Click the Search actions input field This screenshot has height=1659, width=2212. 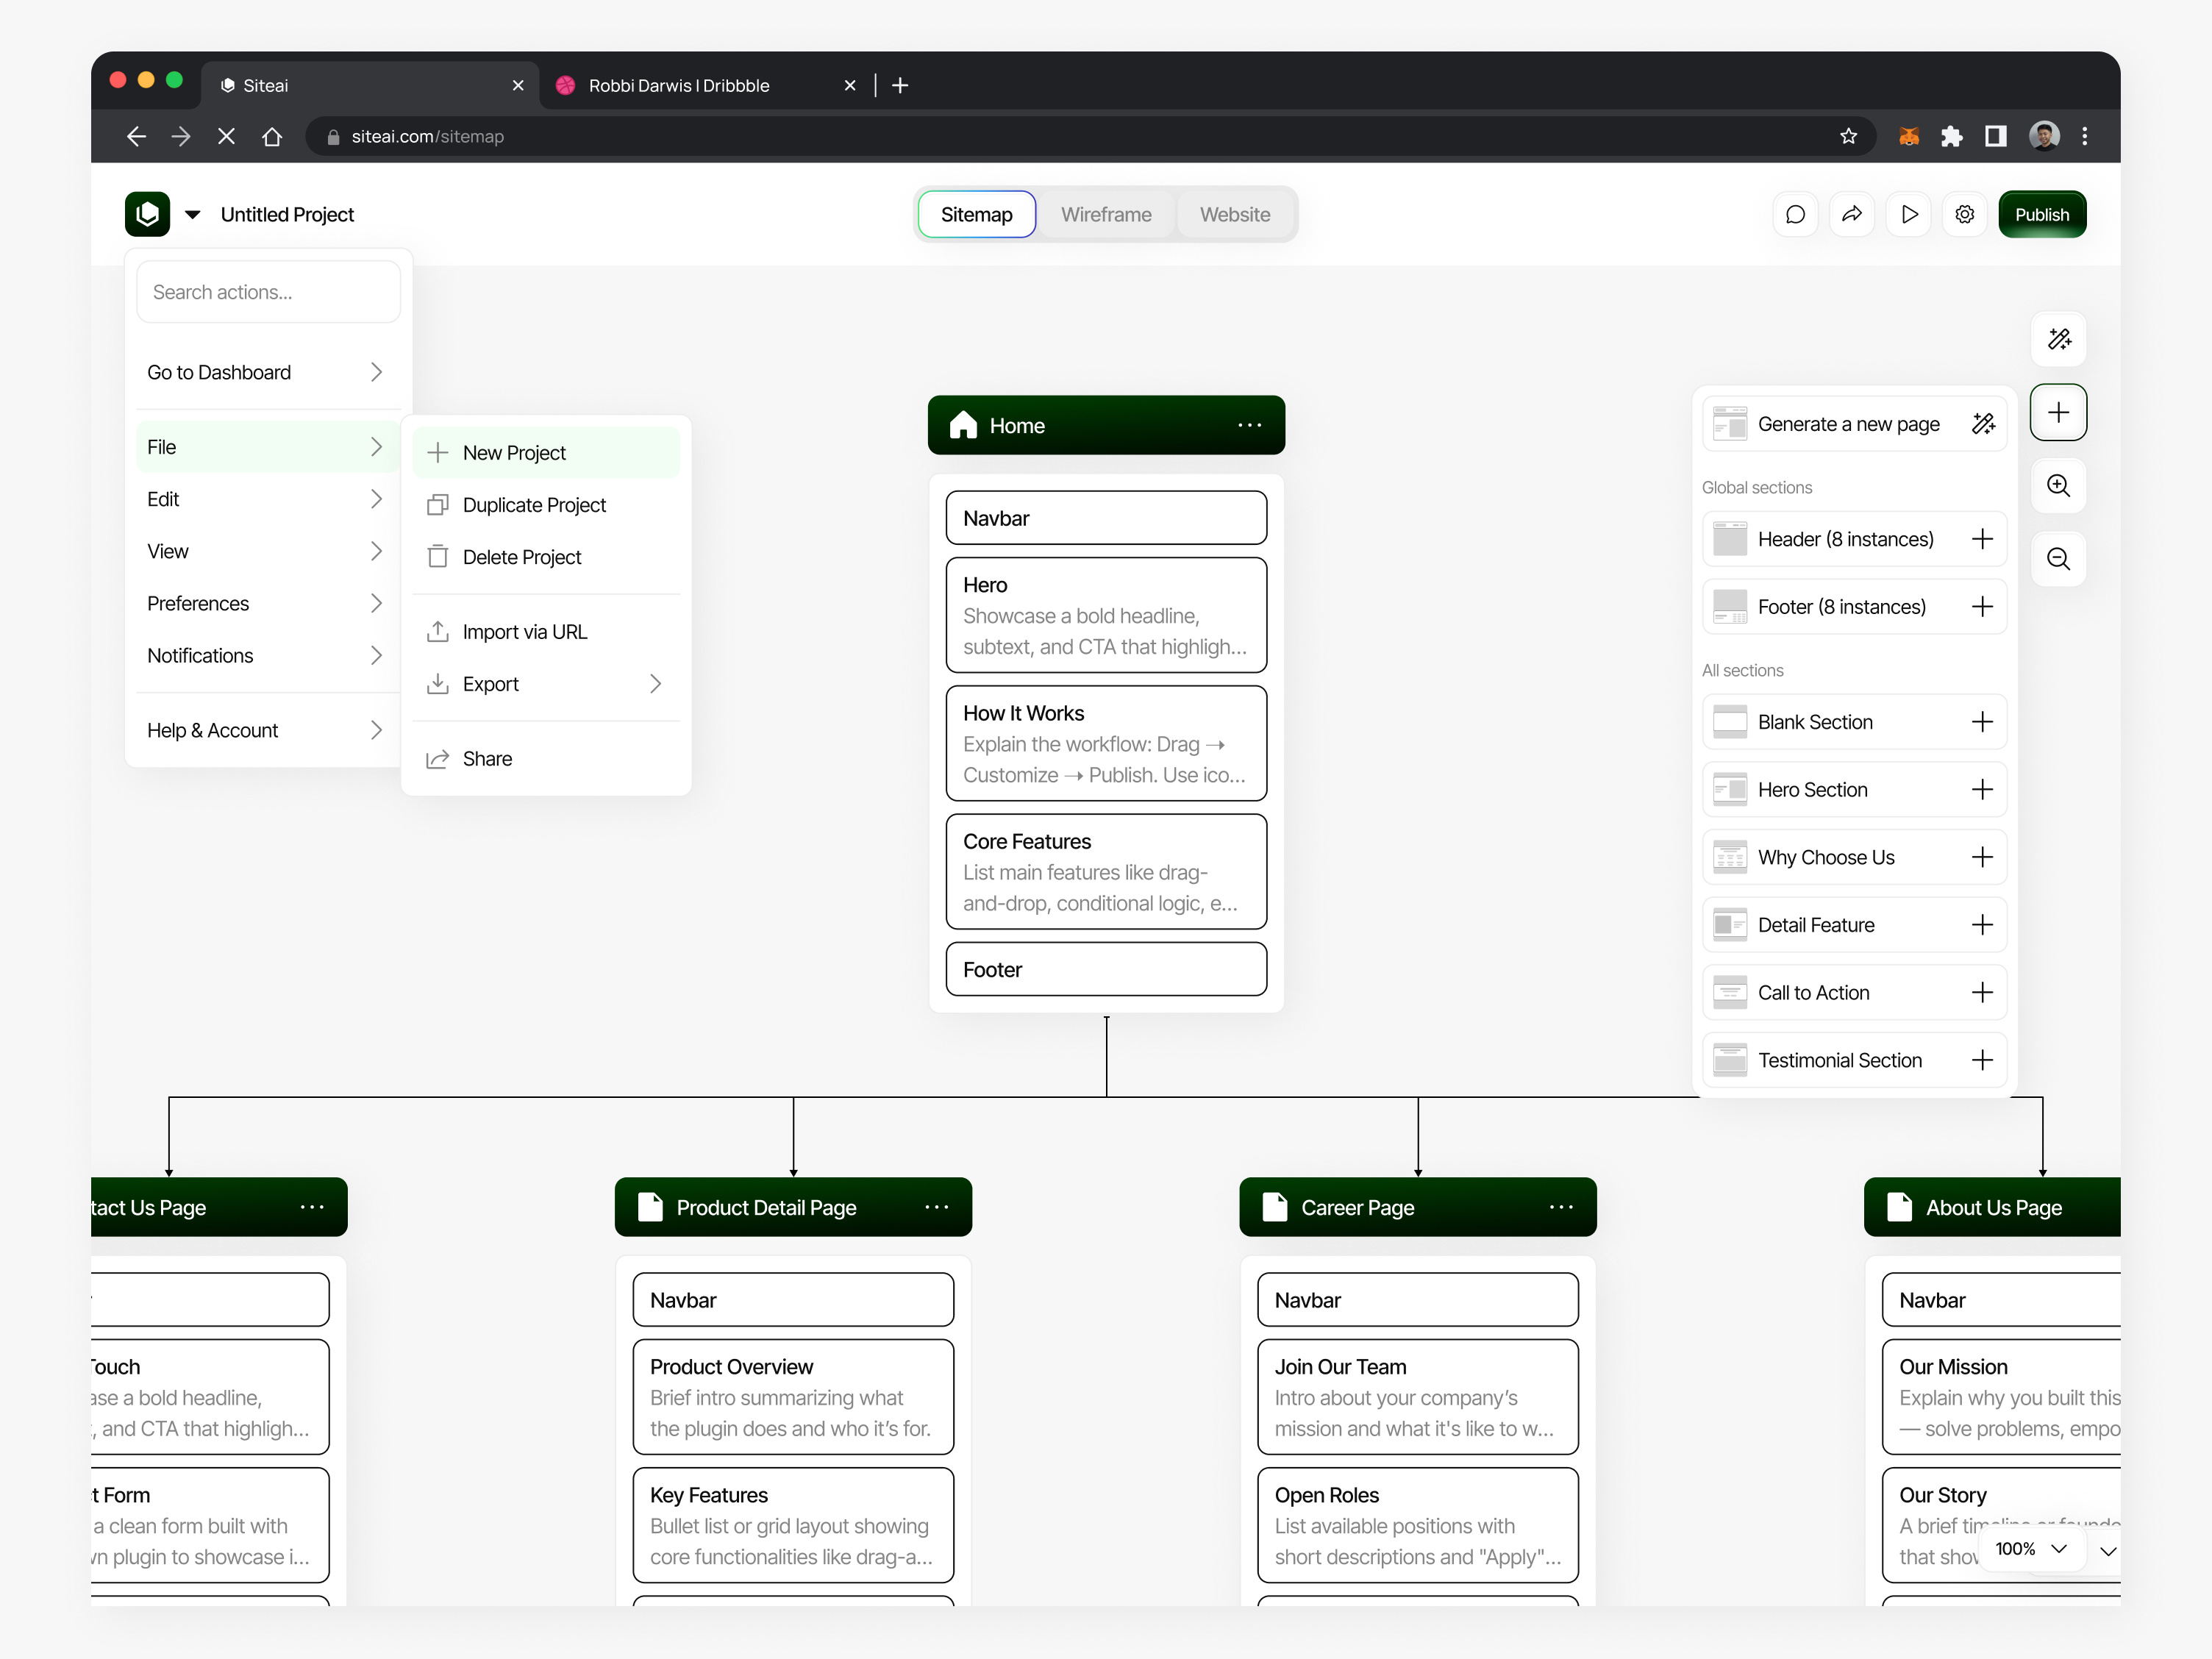(267, 291)
